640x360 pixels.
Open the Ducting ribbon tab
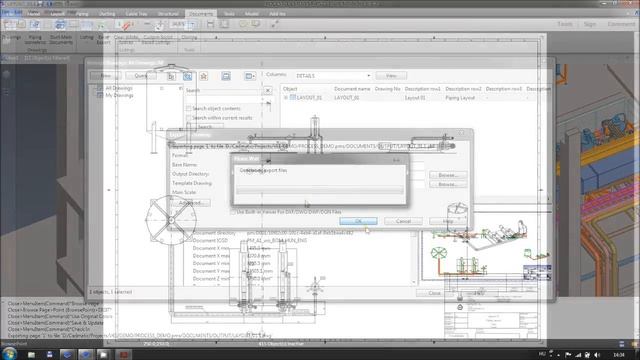107,14
